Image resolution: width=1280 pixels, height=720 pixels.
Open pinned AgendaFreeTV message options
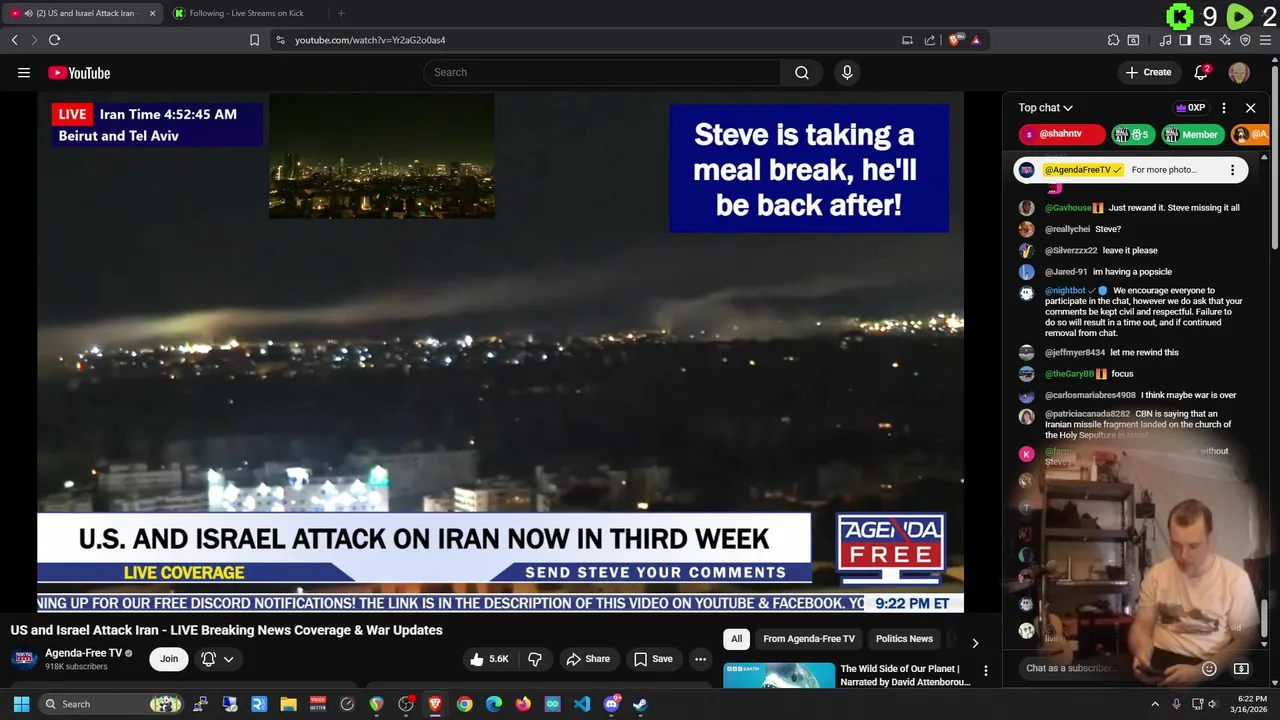click(x=1232, y=170)
